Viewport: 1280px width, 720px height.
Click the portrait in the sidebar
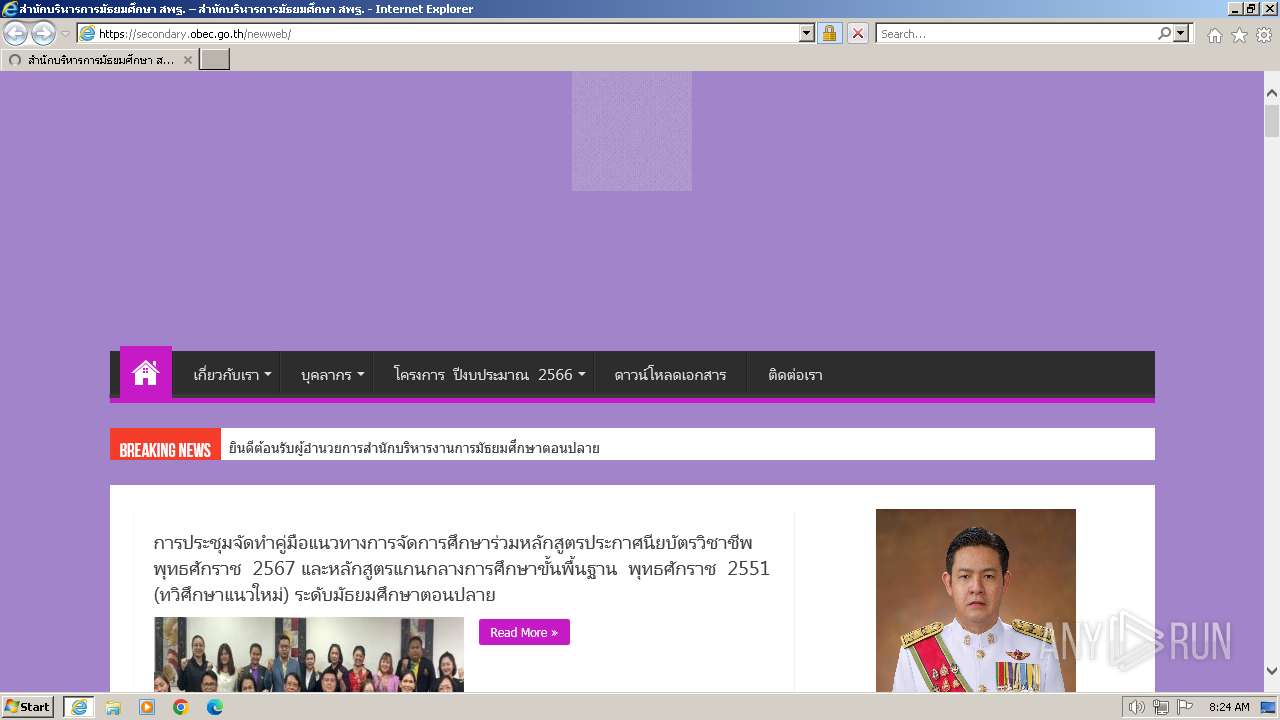click(976, 600)
